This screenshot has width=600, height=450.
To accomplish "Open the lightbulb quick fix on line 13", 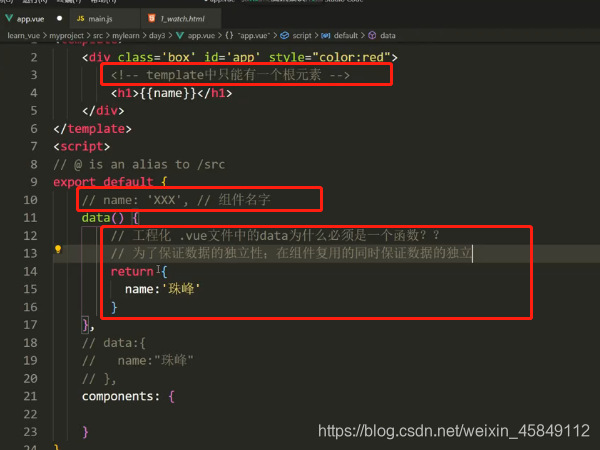I will click(x=58, y=249).
